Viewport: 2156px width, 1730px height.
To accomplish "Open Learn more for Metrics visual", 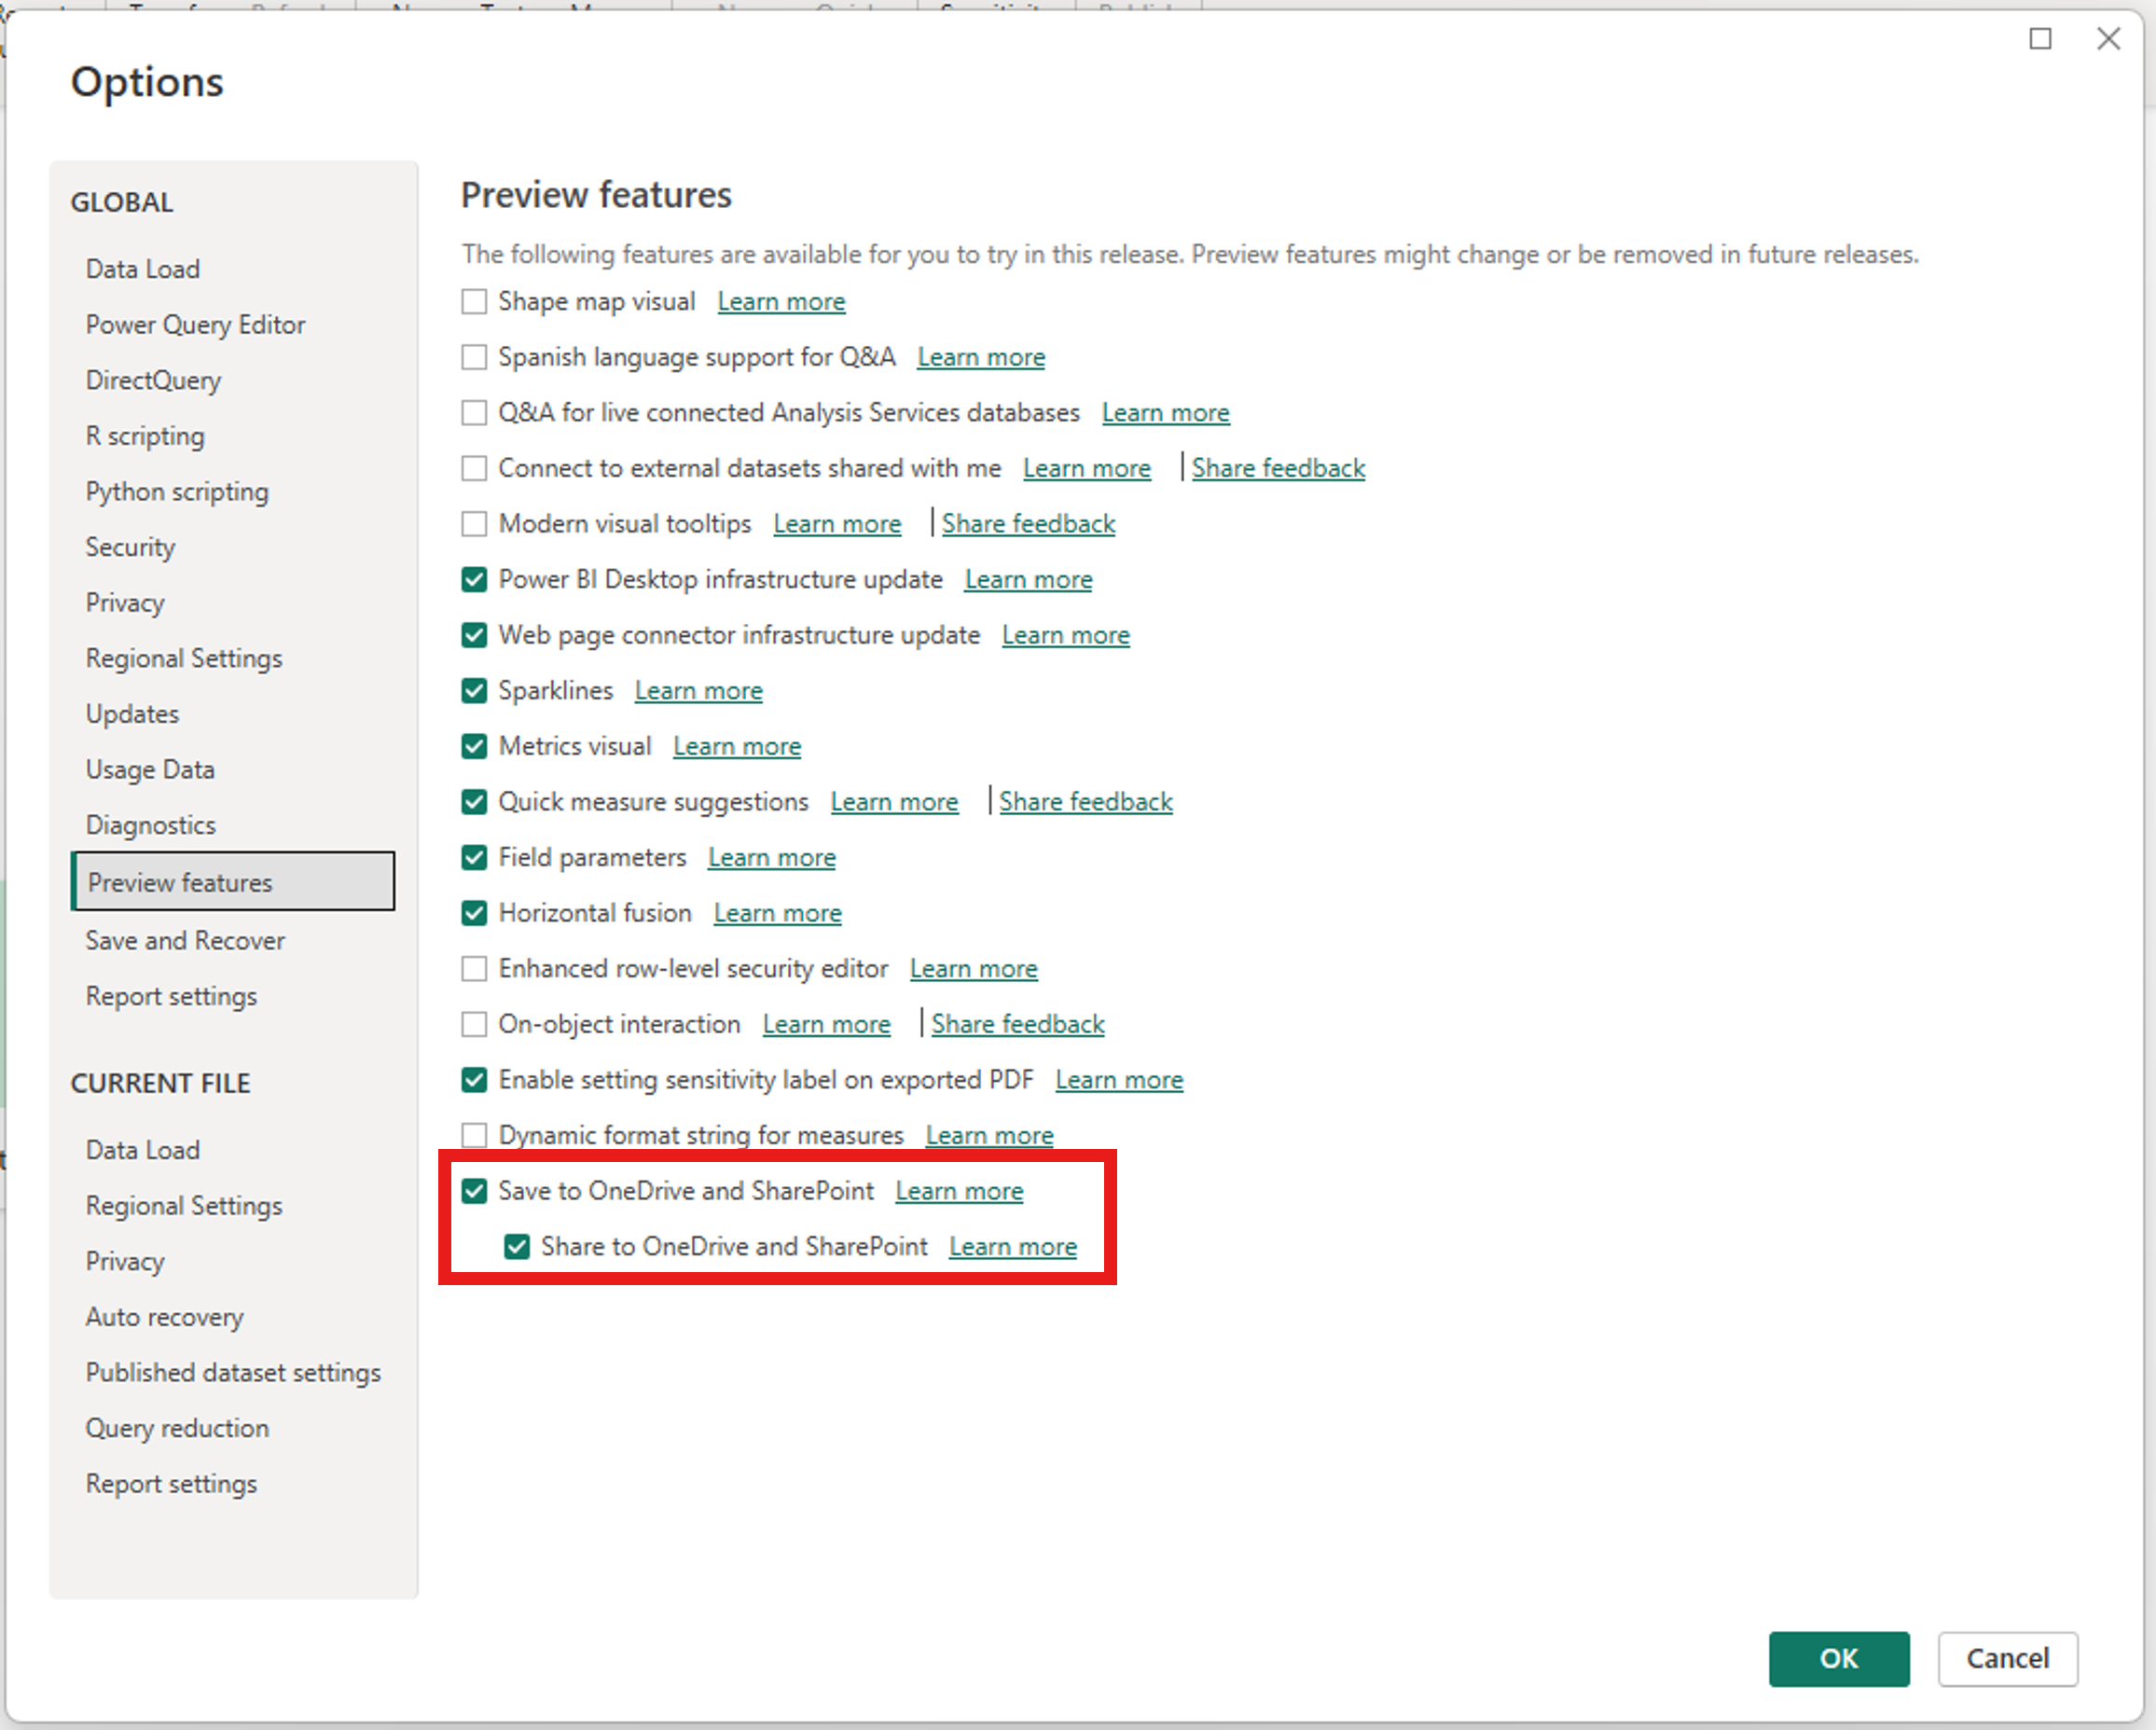I will 737,747.
